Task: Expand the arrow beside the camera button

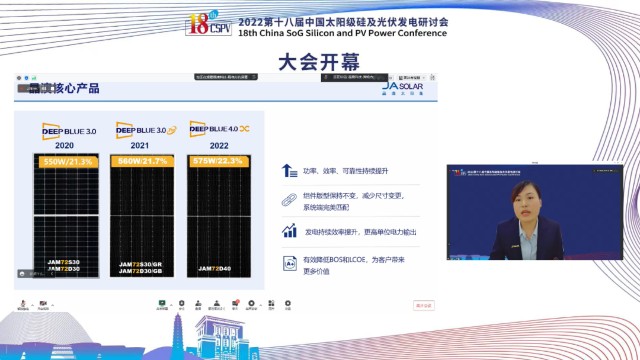Action: point(53,305)
